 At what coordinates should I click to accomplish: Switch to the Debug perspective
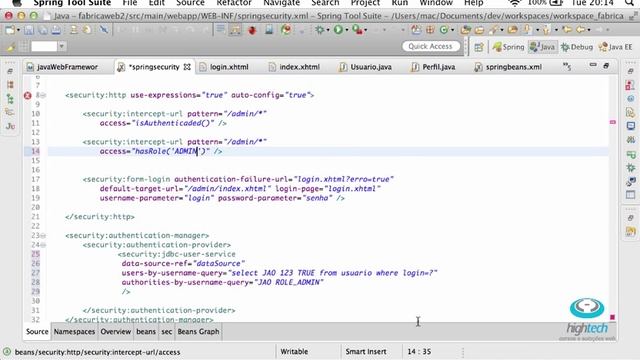(x=577, y=47)
